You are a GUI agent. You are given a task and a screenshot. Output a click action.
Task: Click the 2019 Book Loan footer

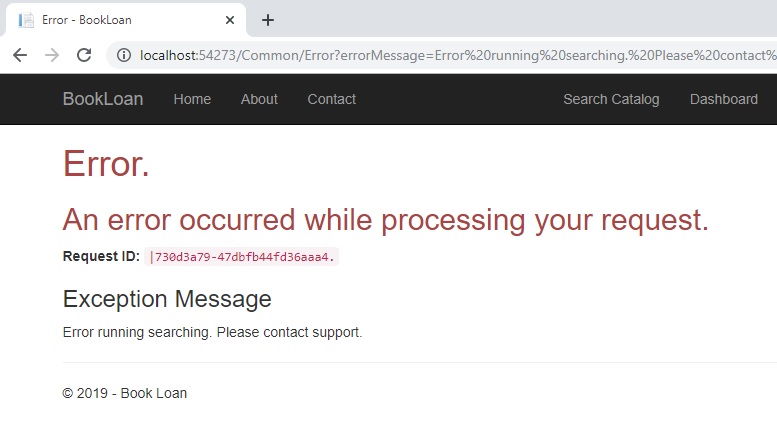coord(124,393)
